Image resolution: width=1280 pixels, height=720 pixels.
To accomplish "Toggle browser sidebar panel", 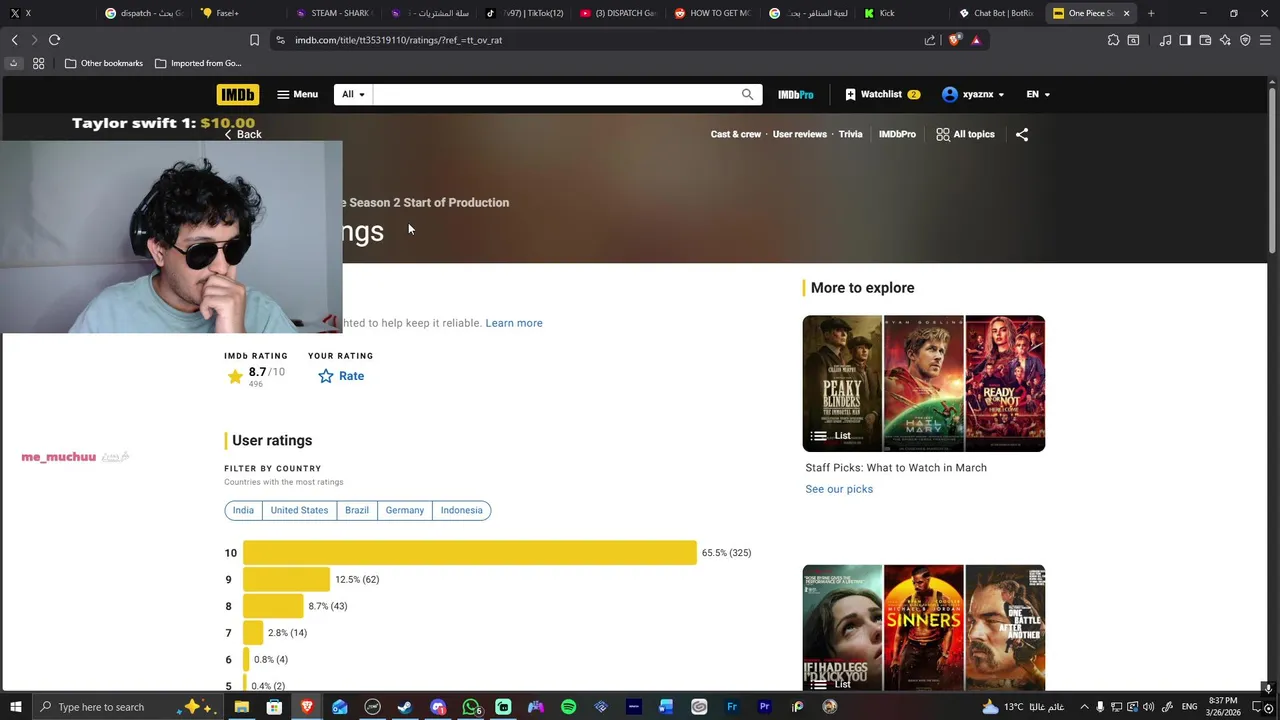I will click(x=1185, y=40).
